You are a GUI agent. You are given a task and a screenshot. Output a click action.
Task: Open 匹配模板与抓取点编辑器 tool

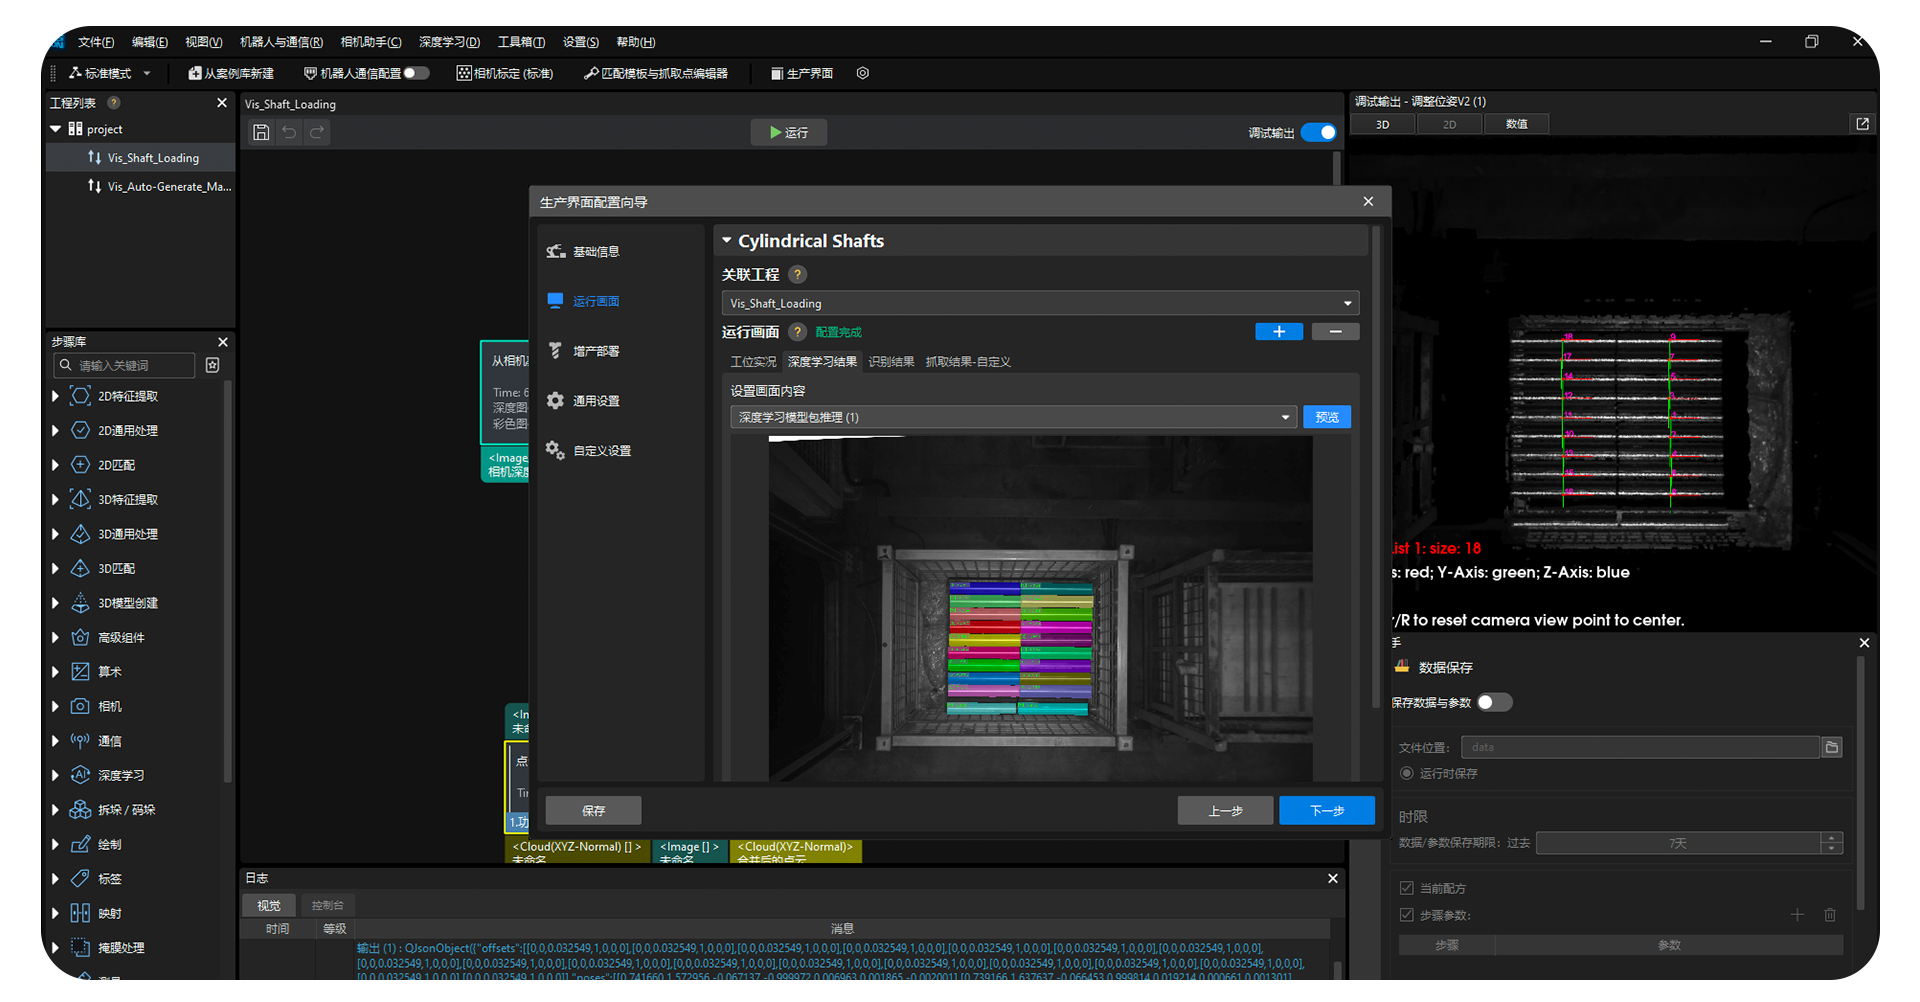(656, 73)
